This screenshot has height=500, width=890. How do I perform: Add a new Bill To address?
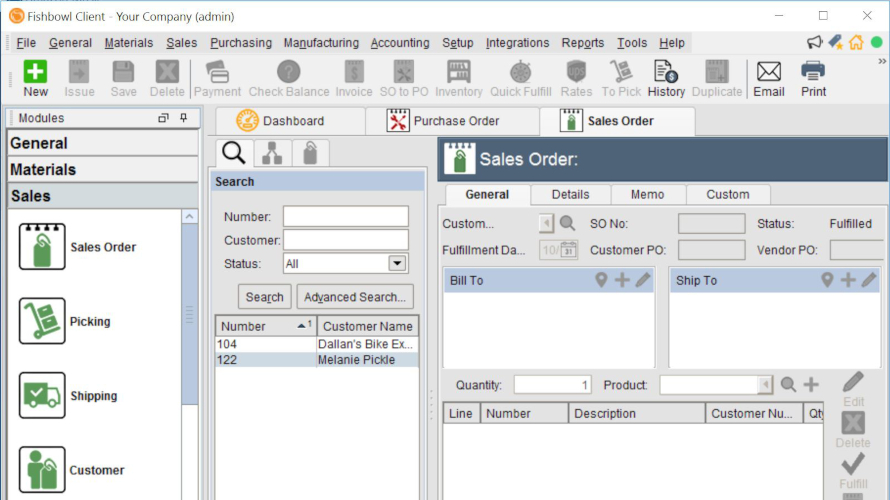tap(622, 280)
